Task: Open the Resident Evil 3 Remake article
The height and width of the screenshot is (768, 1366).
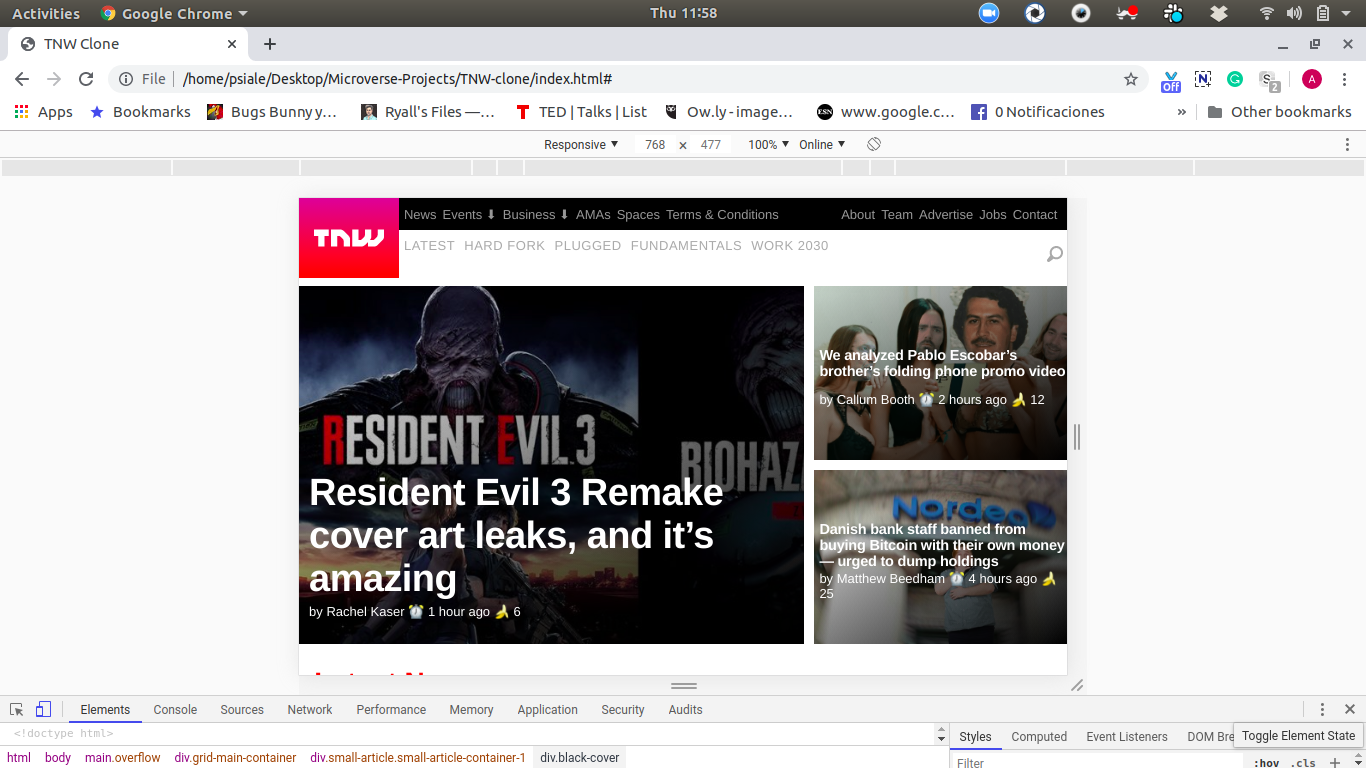Action: [x=516, y=535]
